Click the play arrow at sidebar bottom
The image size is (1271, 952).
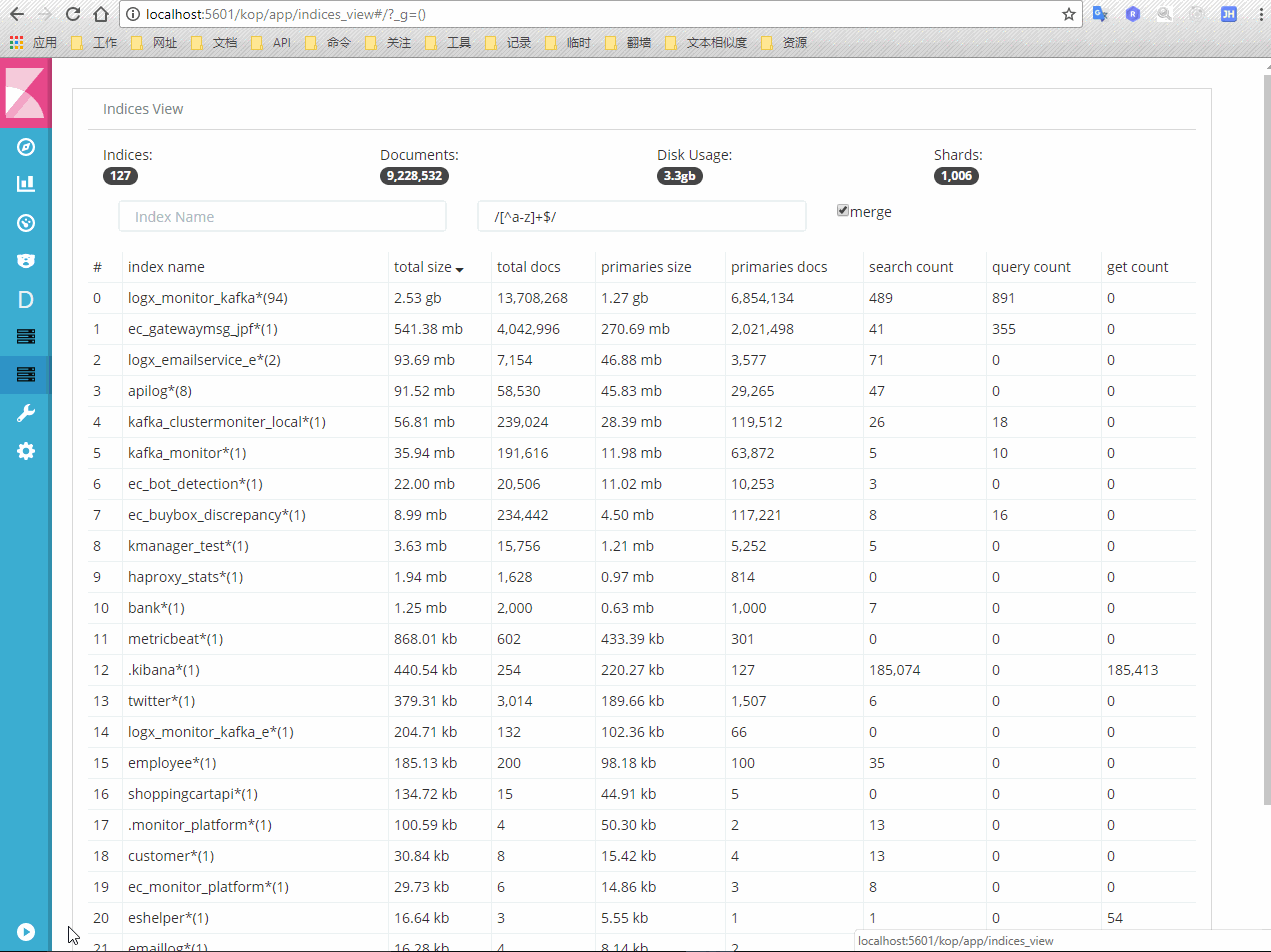tap(25, 931)
